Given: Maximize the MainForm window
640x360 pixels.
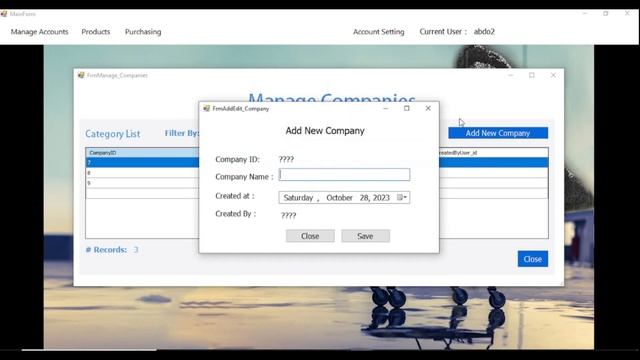Looking at the screenshot, I should click(606, 13).
